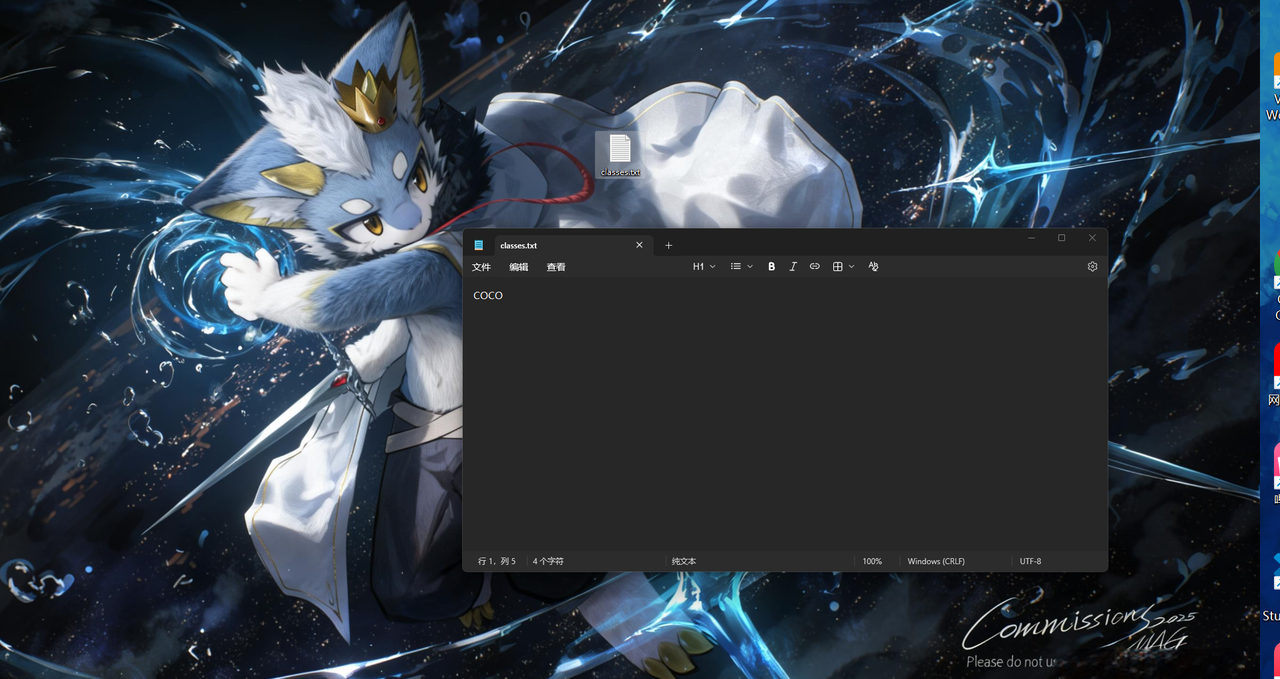Close the classes.txt tab

point(640,246)
